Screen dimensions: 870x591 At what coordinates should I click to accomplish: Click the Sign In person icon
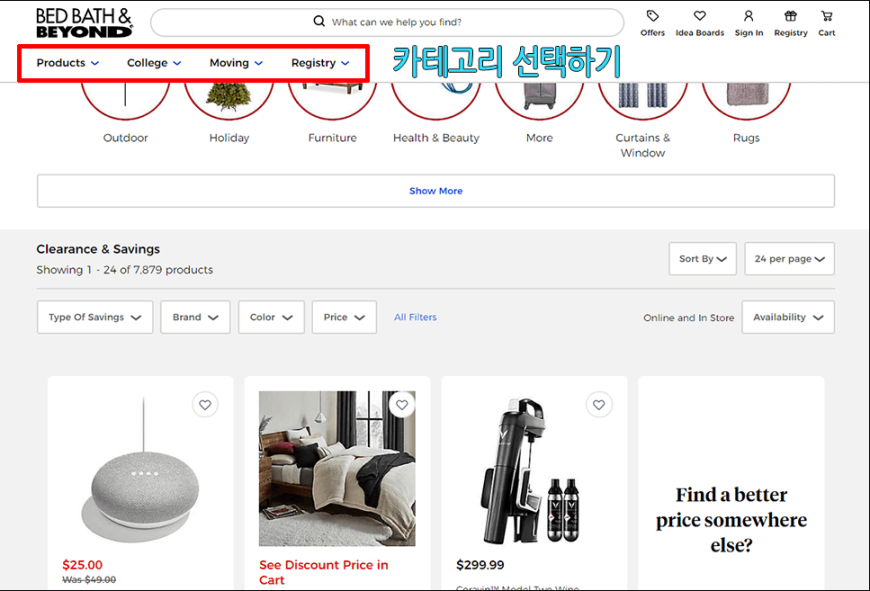(748, 16)
